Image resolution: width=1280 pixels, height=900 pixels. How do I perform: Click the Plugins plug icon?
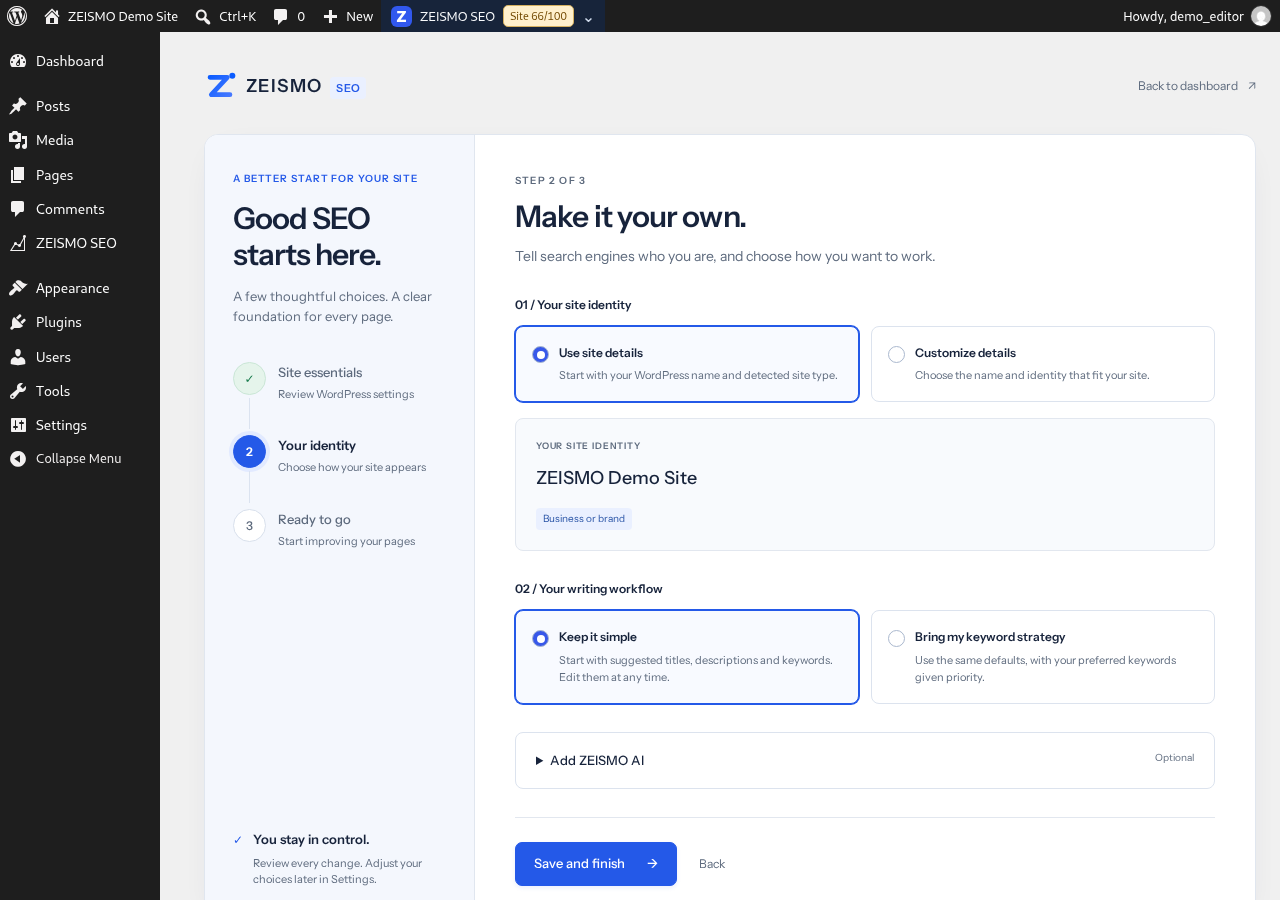18,322
